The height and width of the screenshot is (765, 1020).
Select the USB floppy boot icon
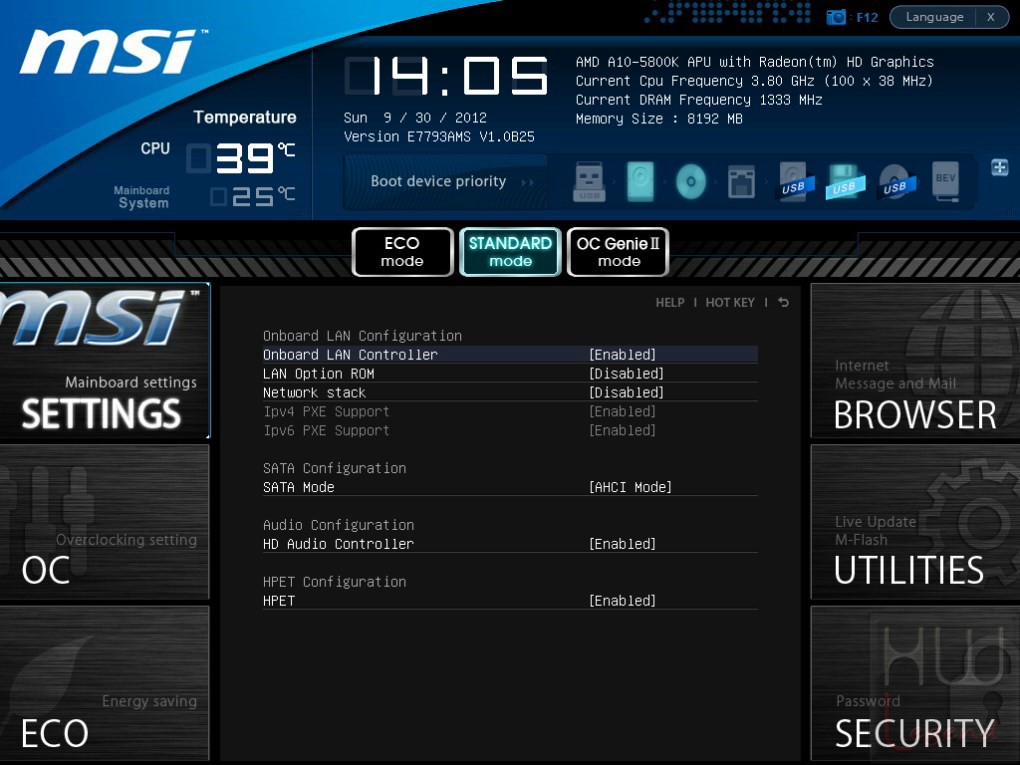point(844,181)
